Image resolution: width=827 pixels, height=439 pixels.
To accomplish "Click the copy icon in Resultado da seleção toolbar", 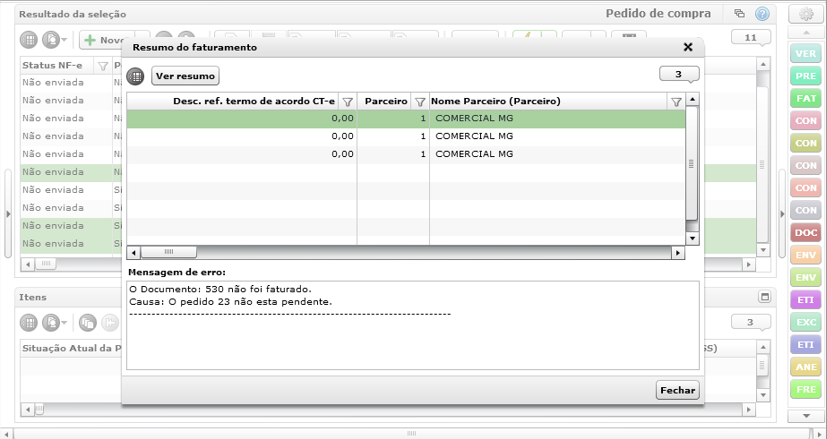I will coord(51,40).
